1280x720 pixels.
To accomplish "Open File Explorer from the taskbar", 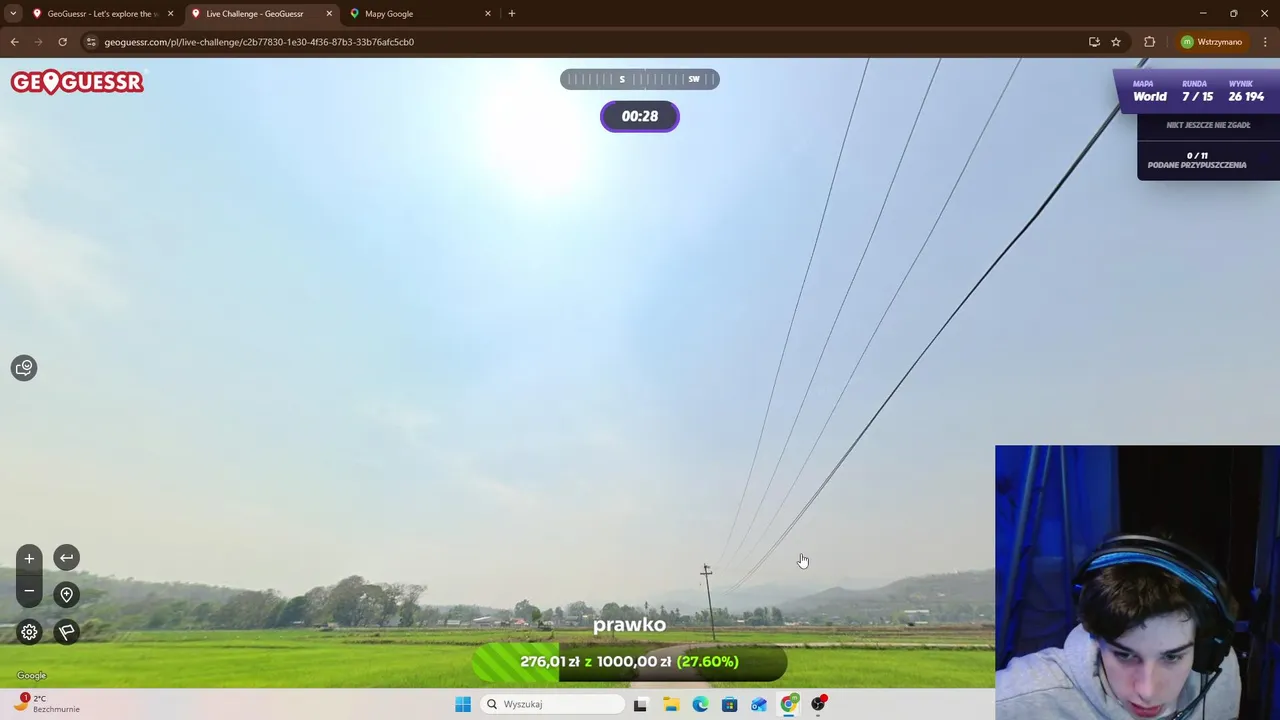I will click(x=671, y=704).
